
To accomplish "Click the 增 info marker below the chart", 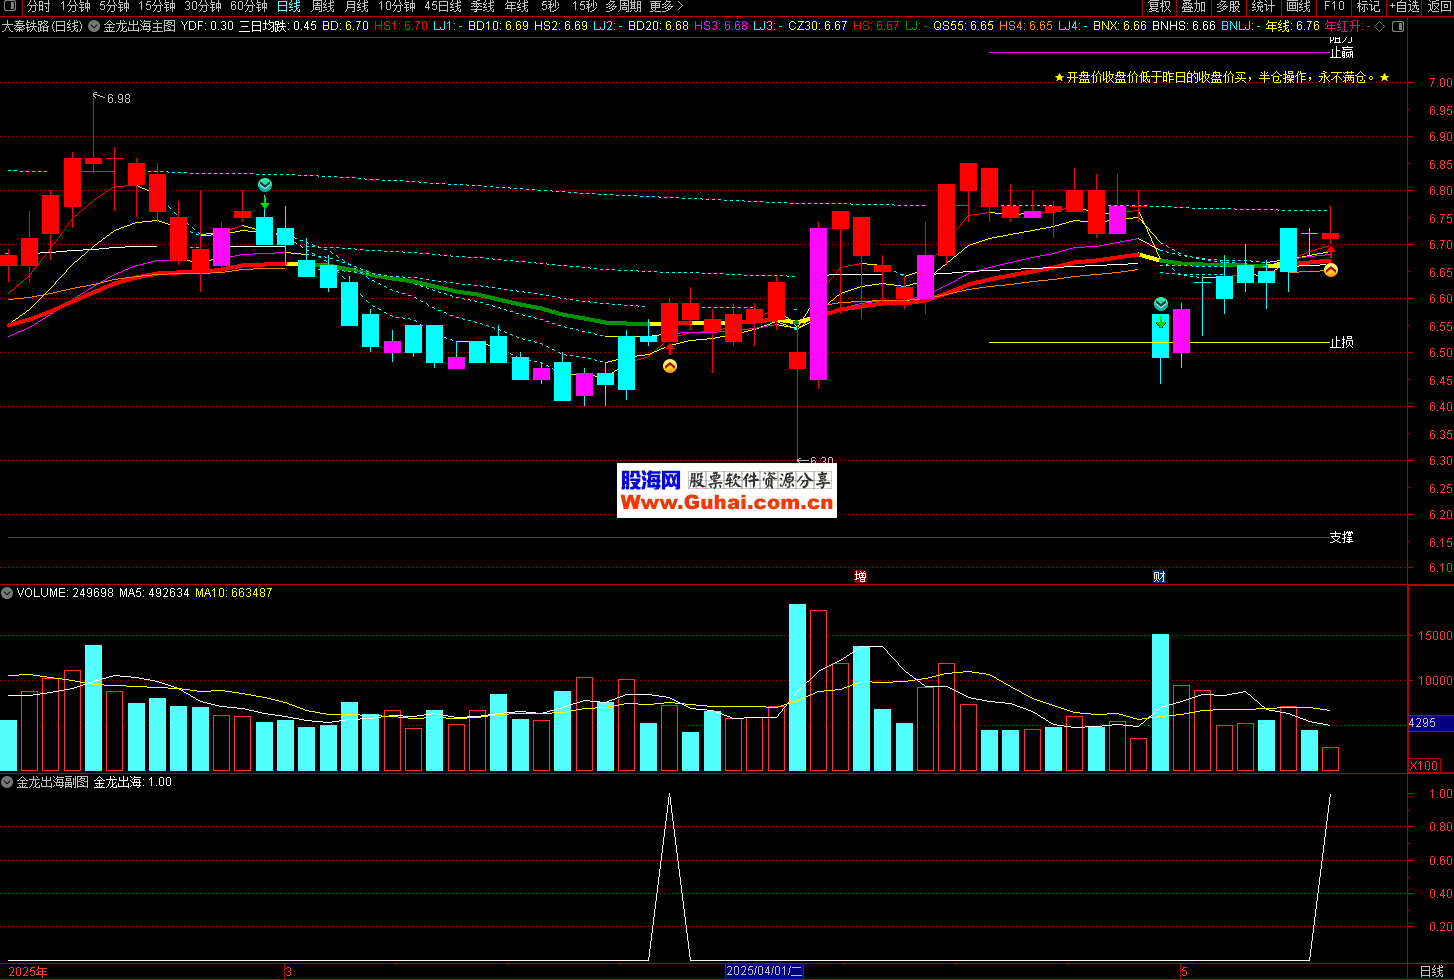I will [860, 576].
